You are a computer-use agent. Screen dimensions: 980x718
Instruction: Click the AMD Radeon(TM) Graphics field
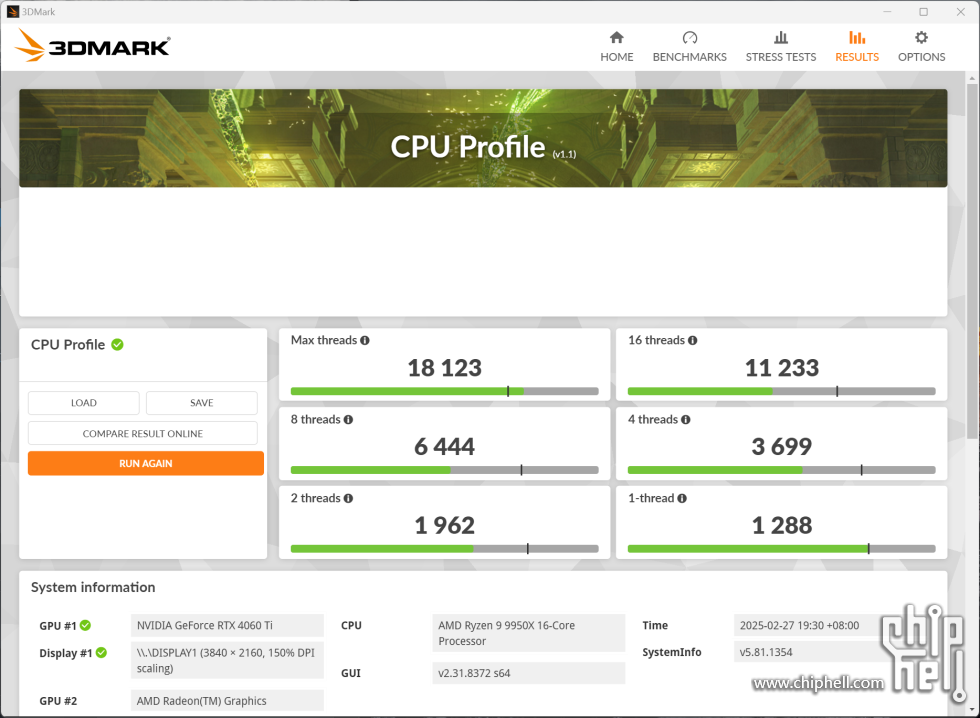228,701
